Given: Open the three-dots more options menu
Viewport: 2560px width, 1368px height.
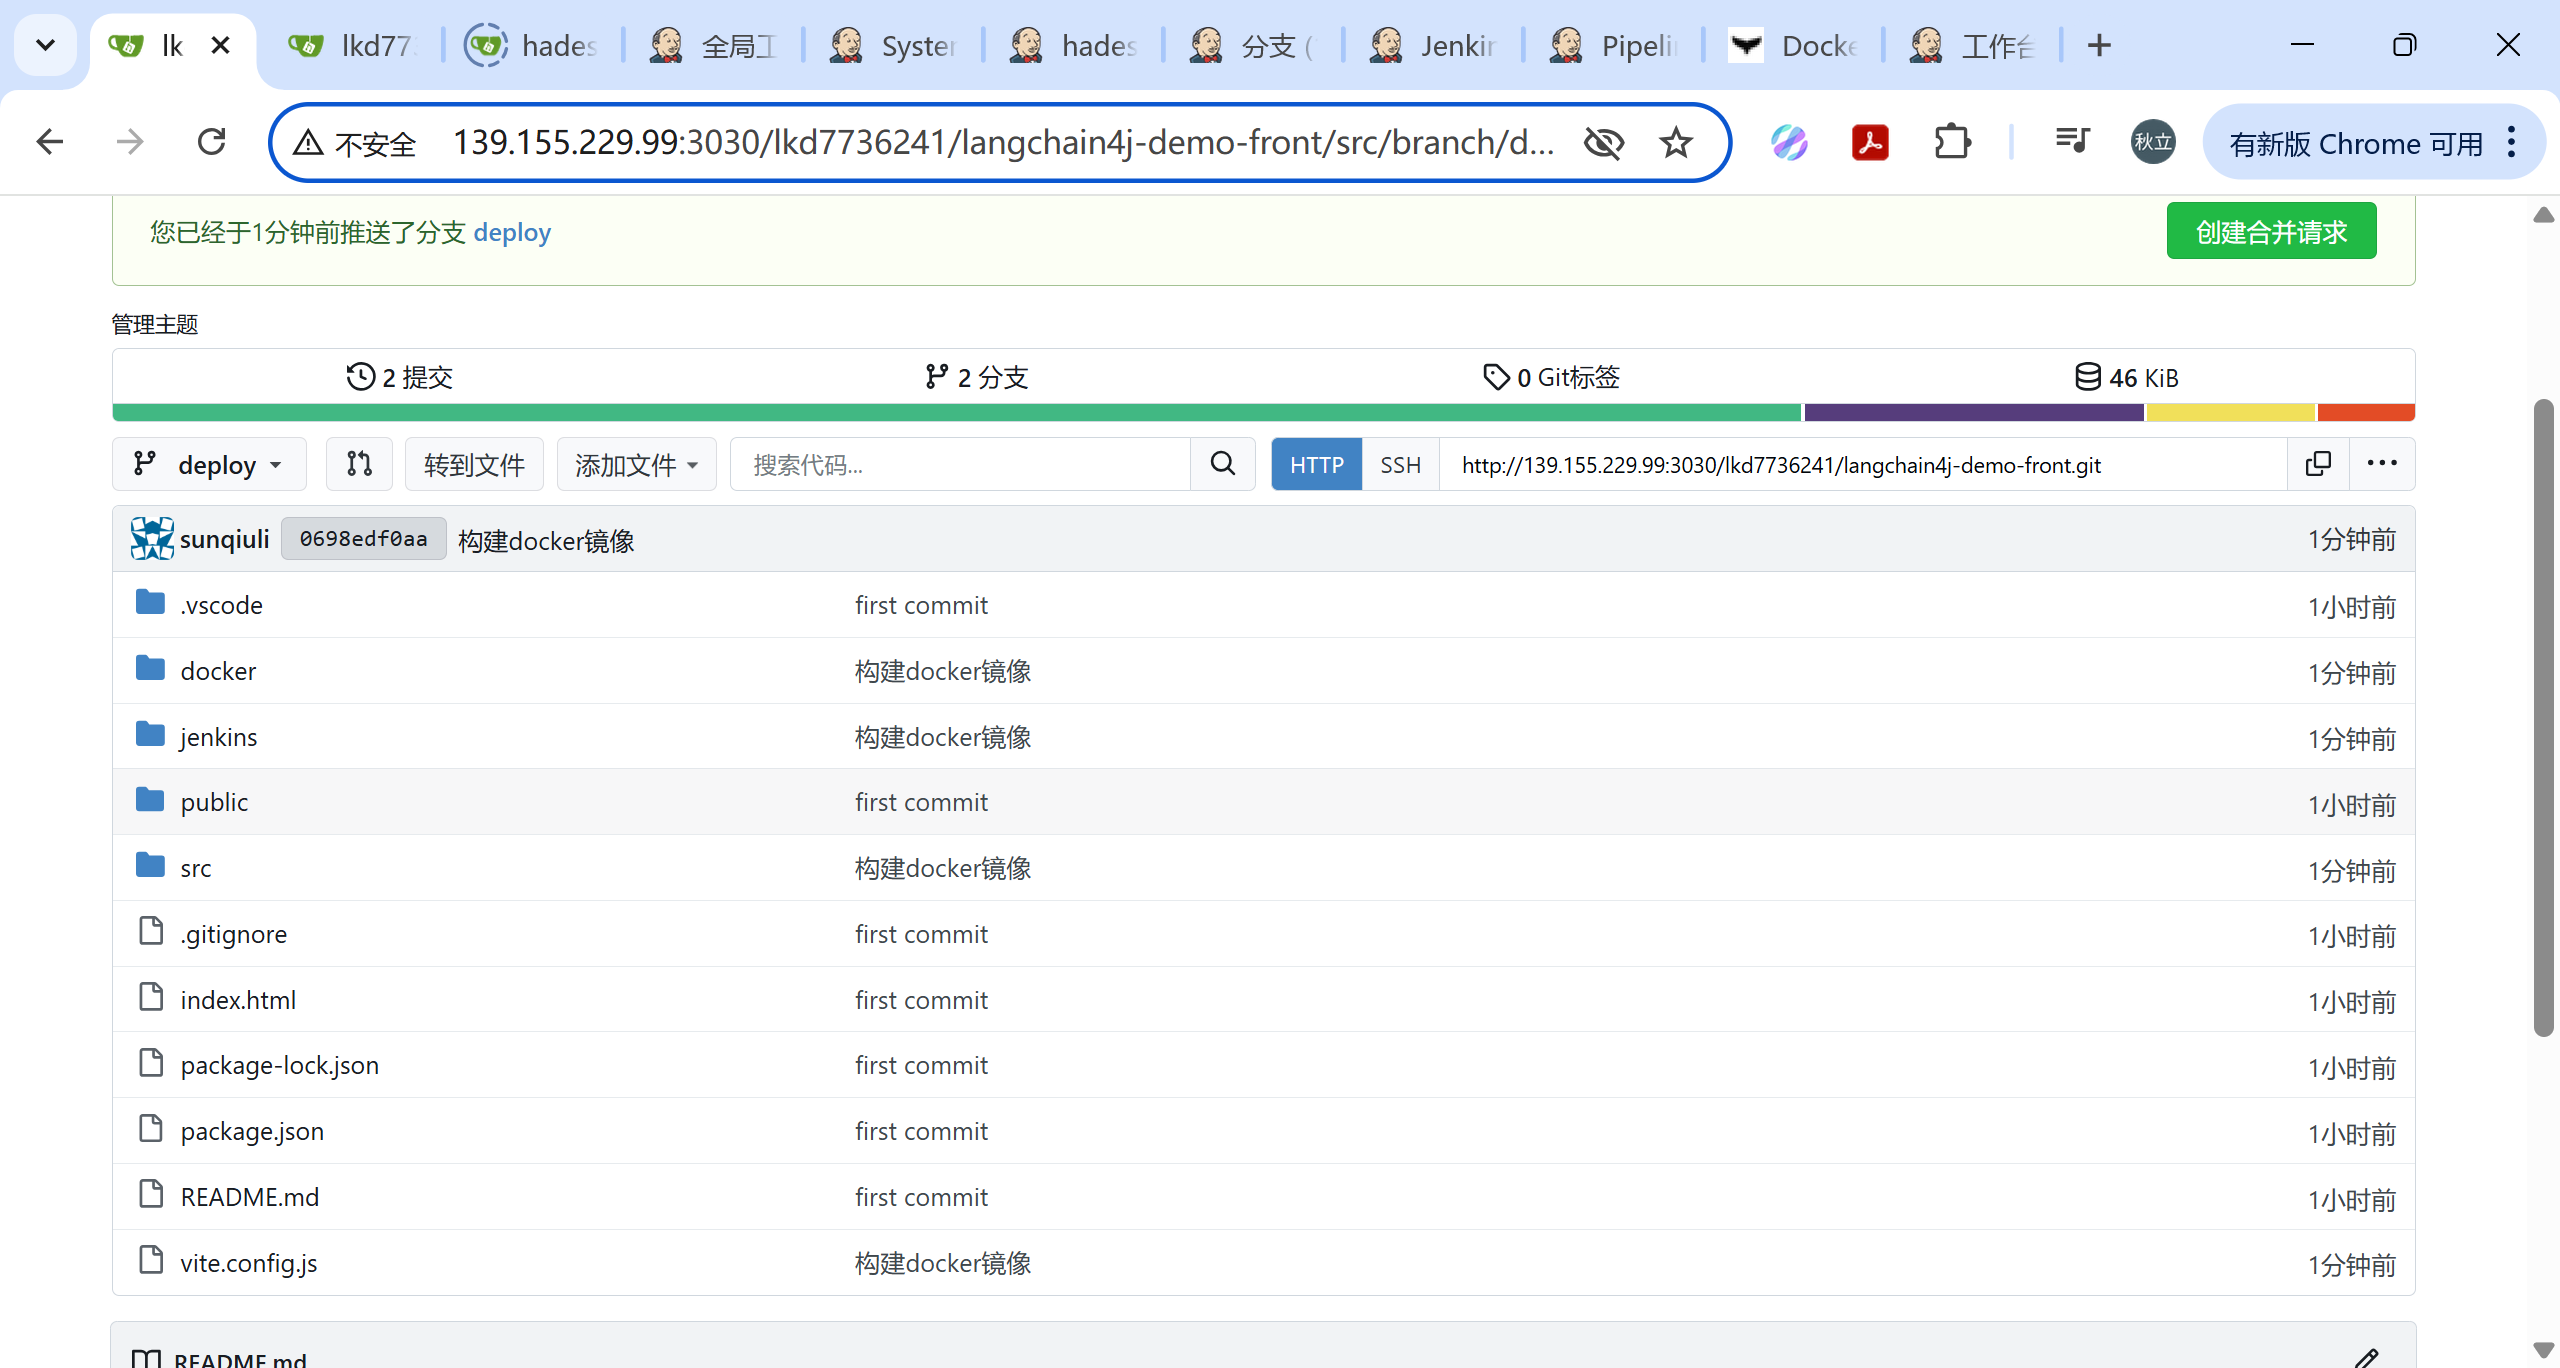Looking at the screenshot, I should (2381, 463).
